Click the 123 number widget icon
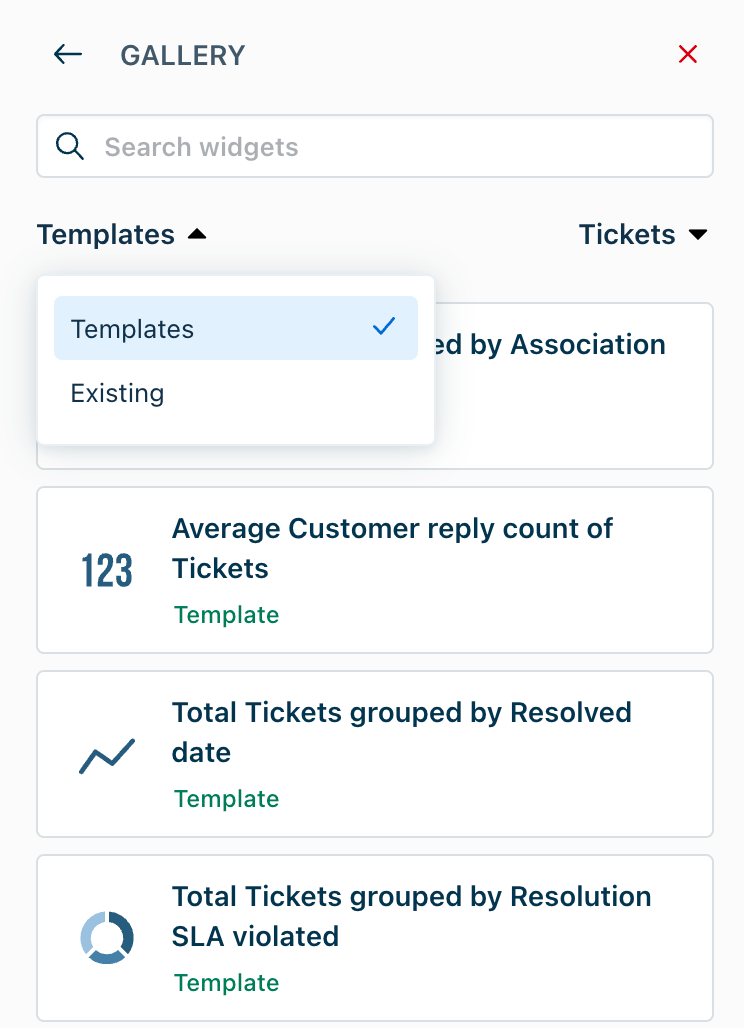744x1028 pixels. point(106,570)
